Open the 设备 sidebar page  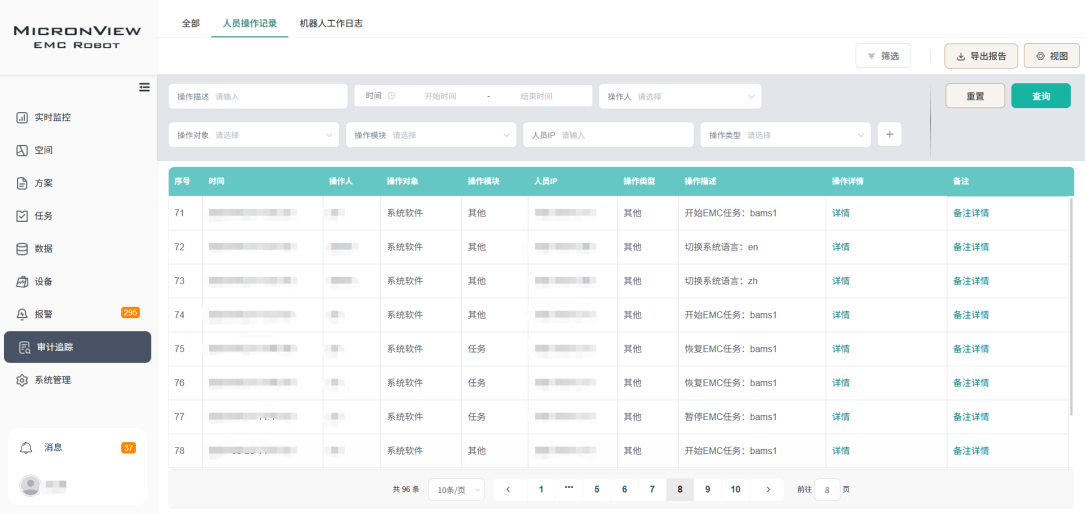coord(43,281)
